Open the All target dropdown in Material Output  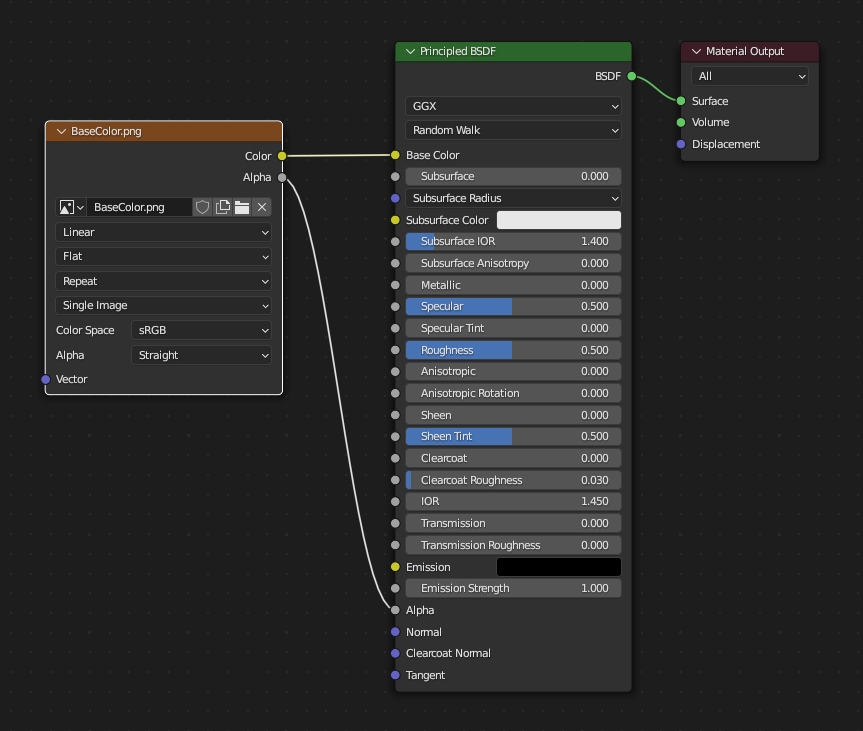coord(750,76)
